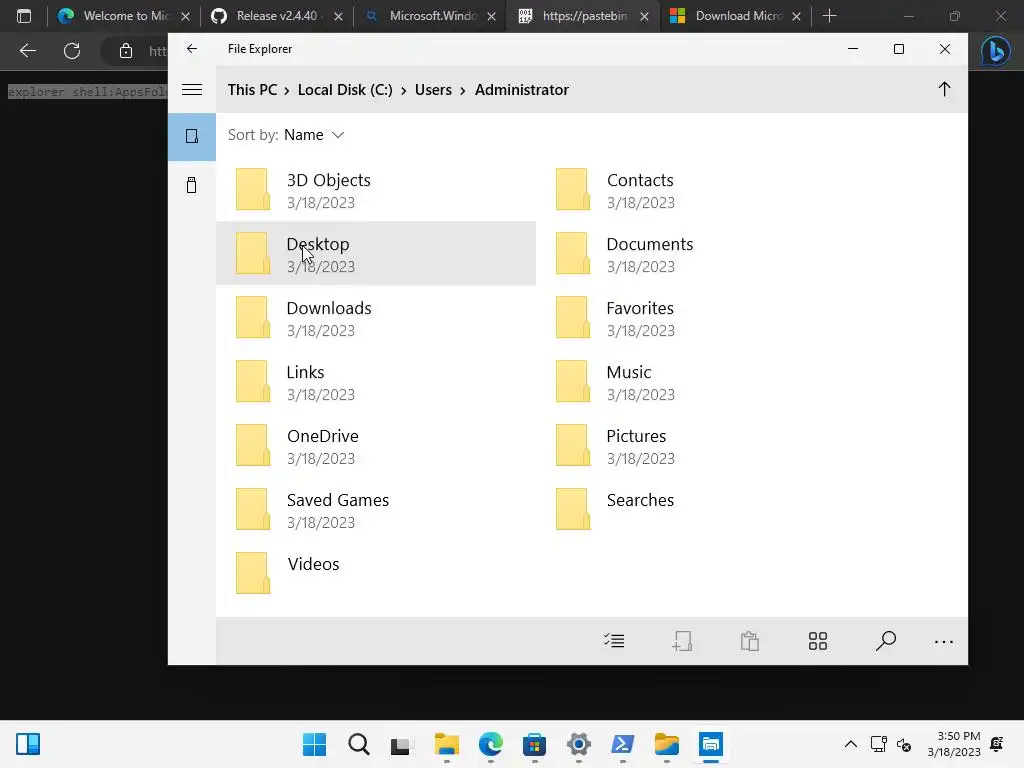Click the site lock icon in Edge address bar
The width and height of the screenshot is (1024, 768).
pos(125,50)
